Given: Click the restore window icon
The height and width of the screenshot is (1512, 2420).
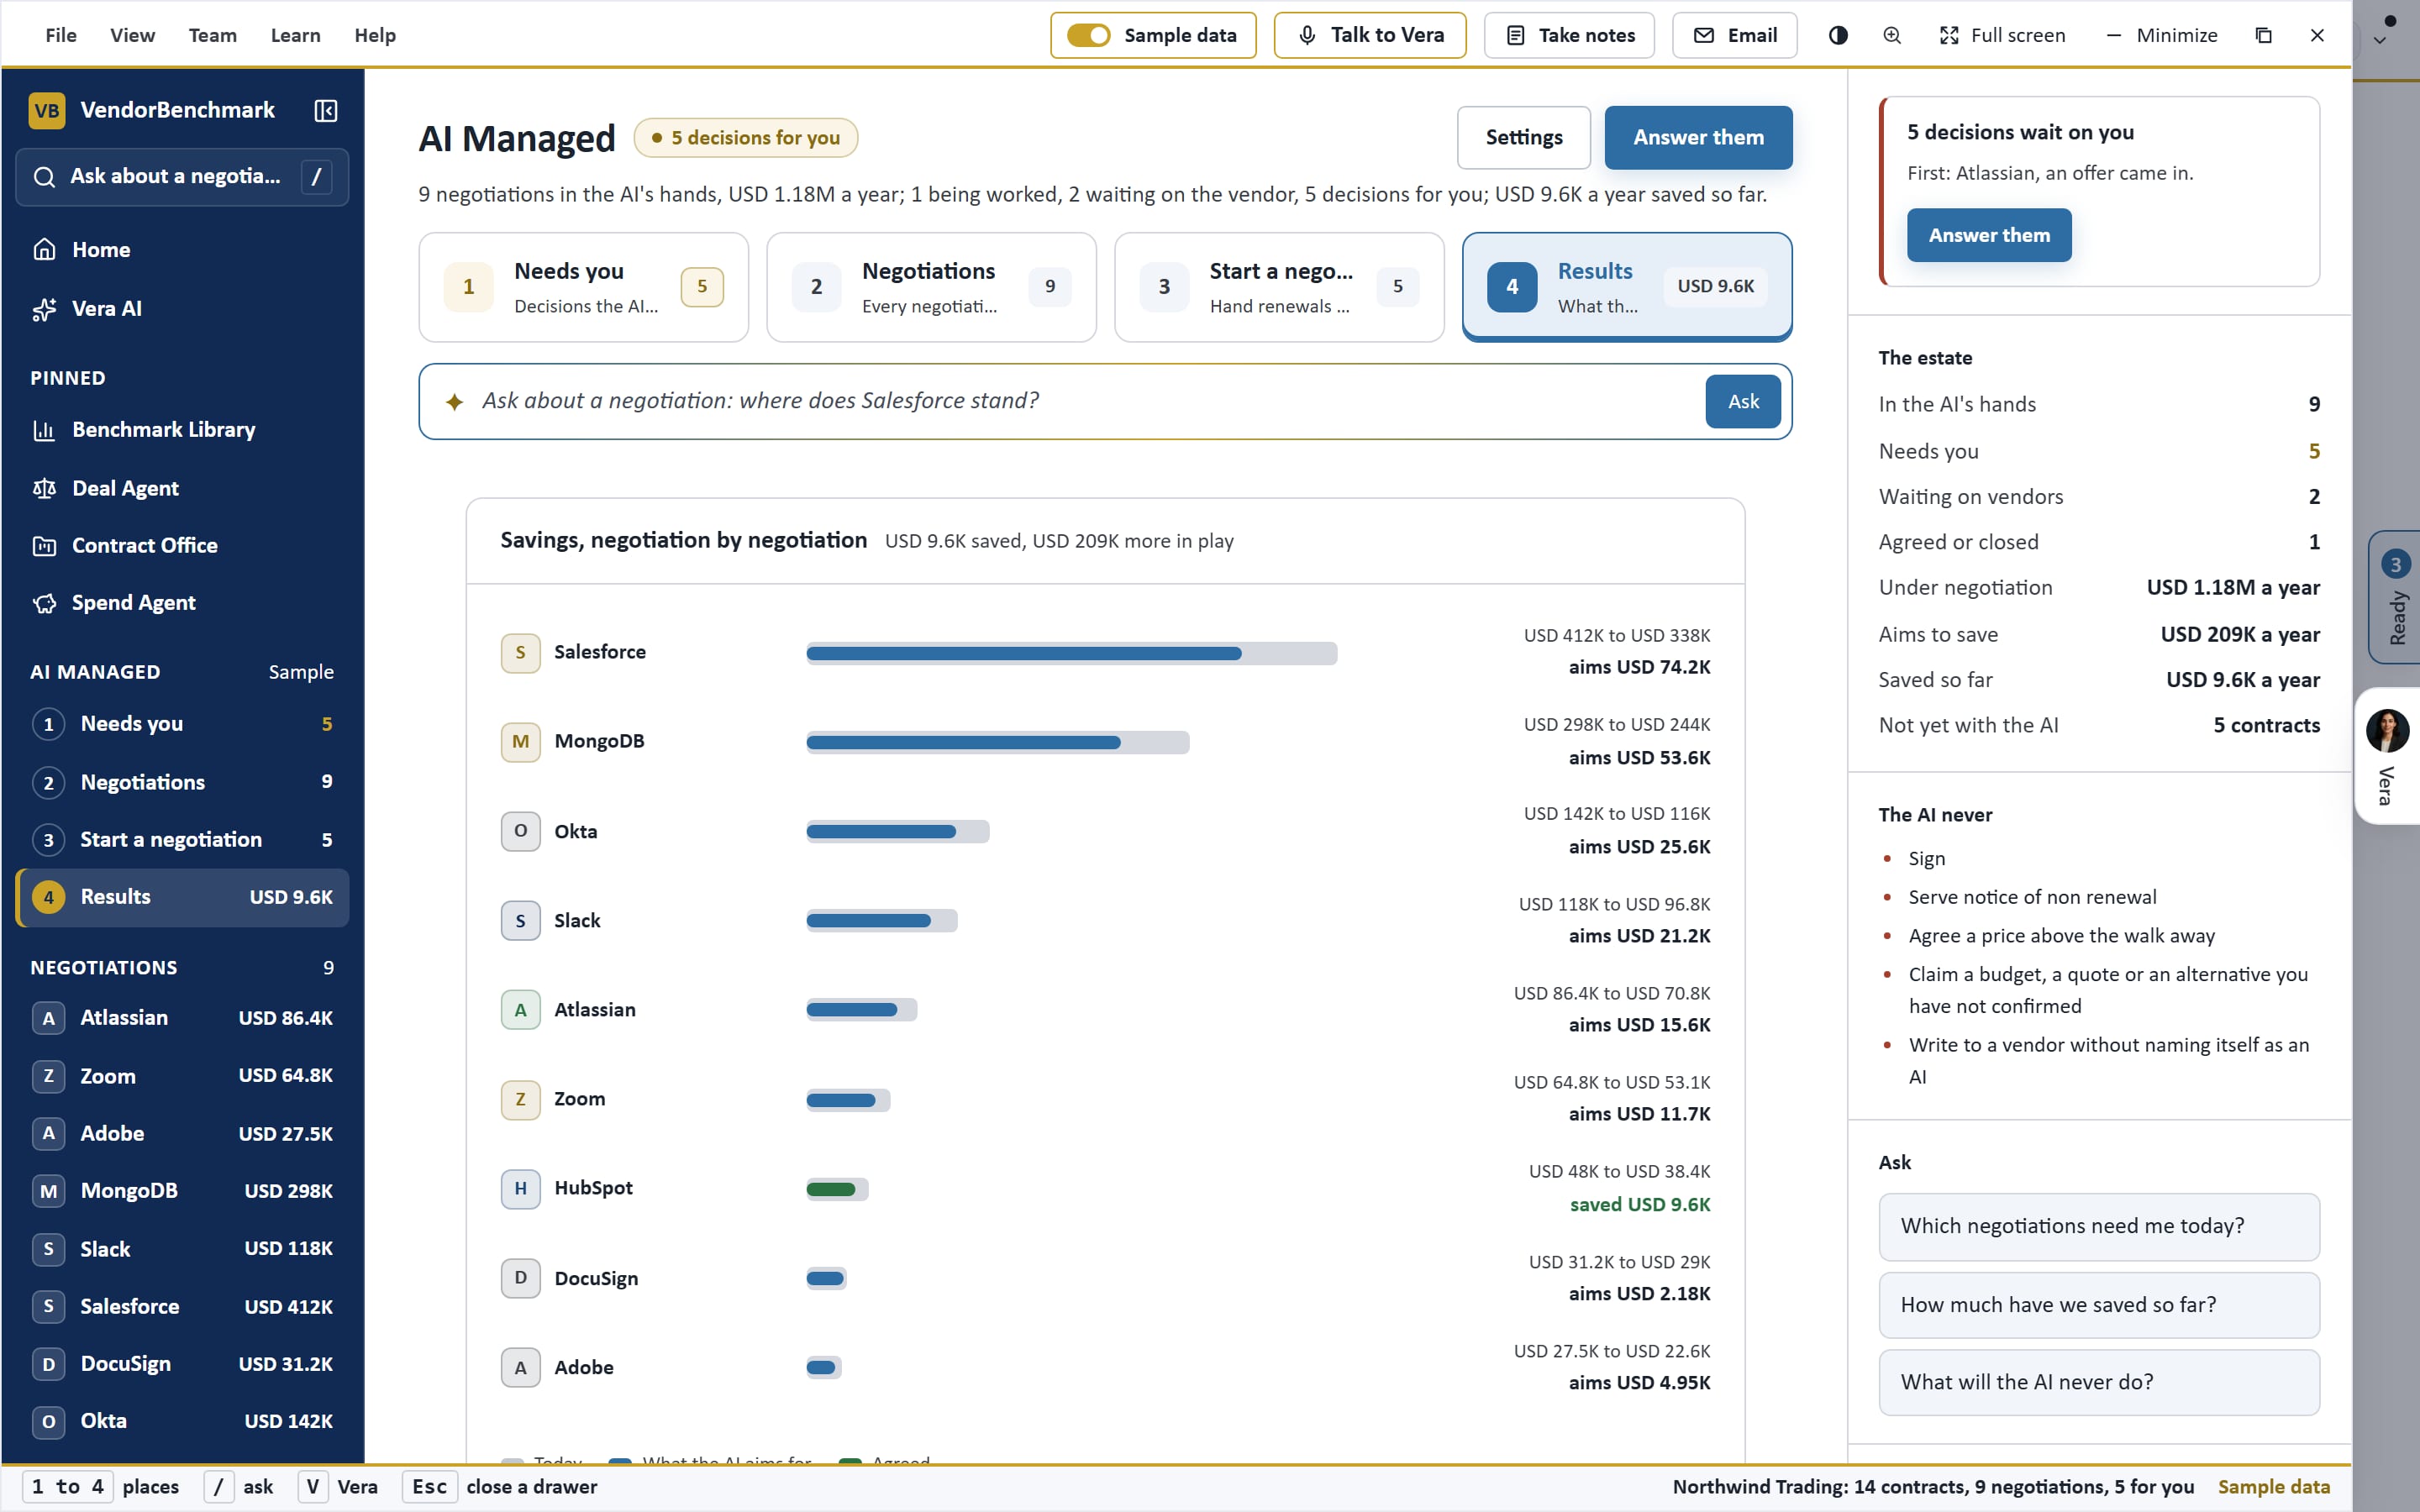Looking at the screenshot, I should 2264,35.
